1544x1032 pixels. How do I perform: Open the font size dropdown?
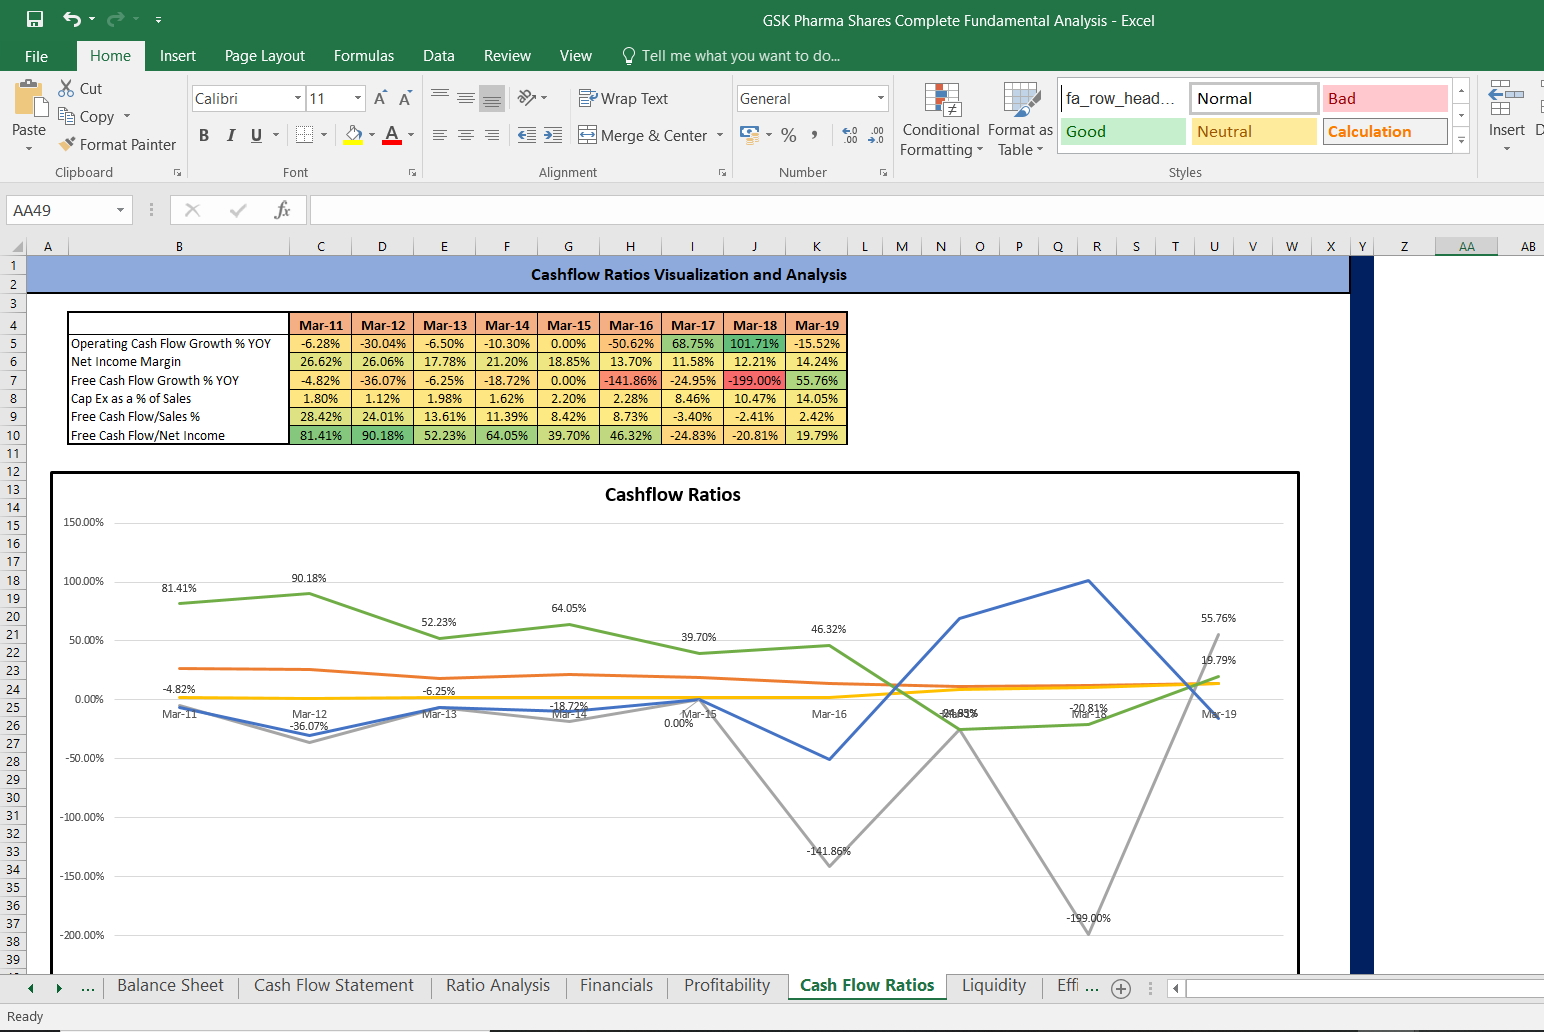(358, 98)
